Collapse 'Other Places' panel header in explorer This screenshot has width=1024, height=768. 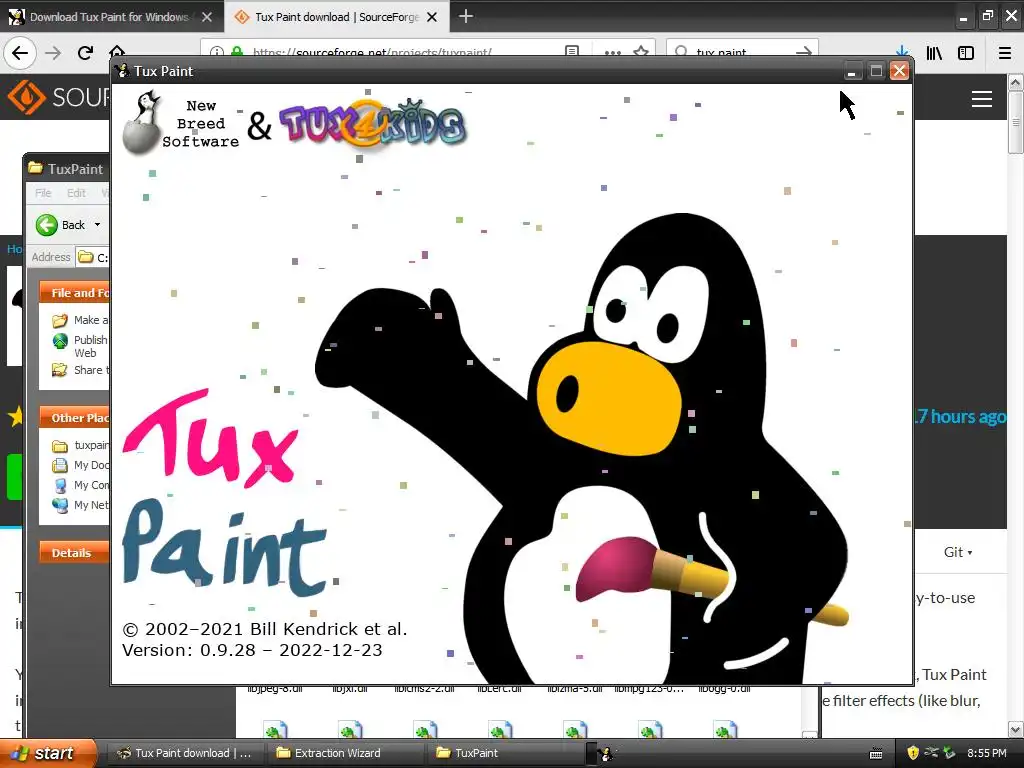pos(74,418)
